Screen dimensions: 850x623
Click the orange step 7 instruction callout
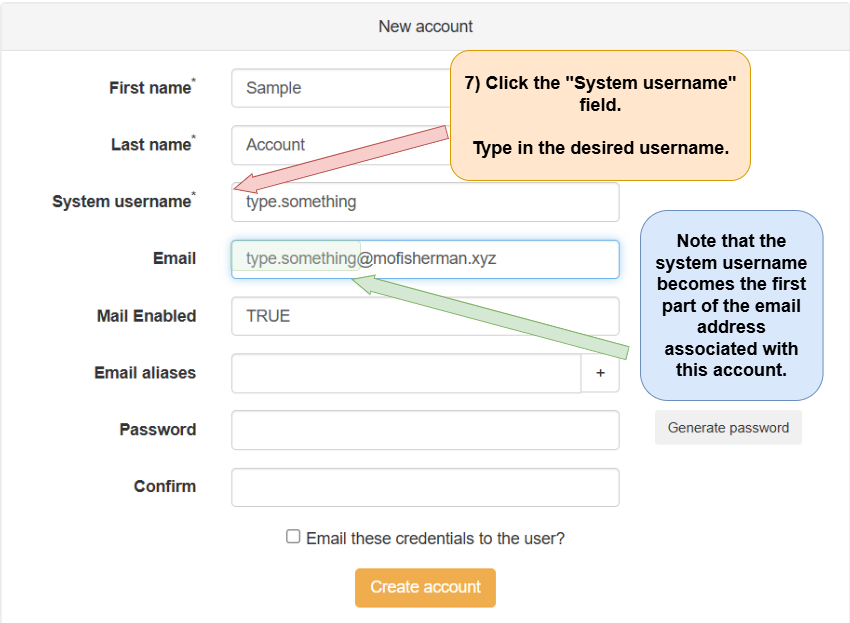(600, 115)
